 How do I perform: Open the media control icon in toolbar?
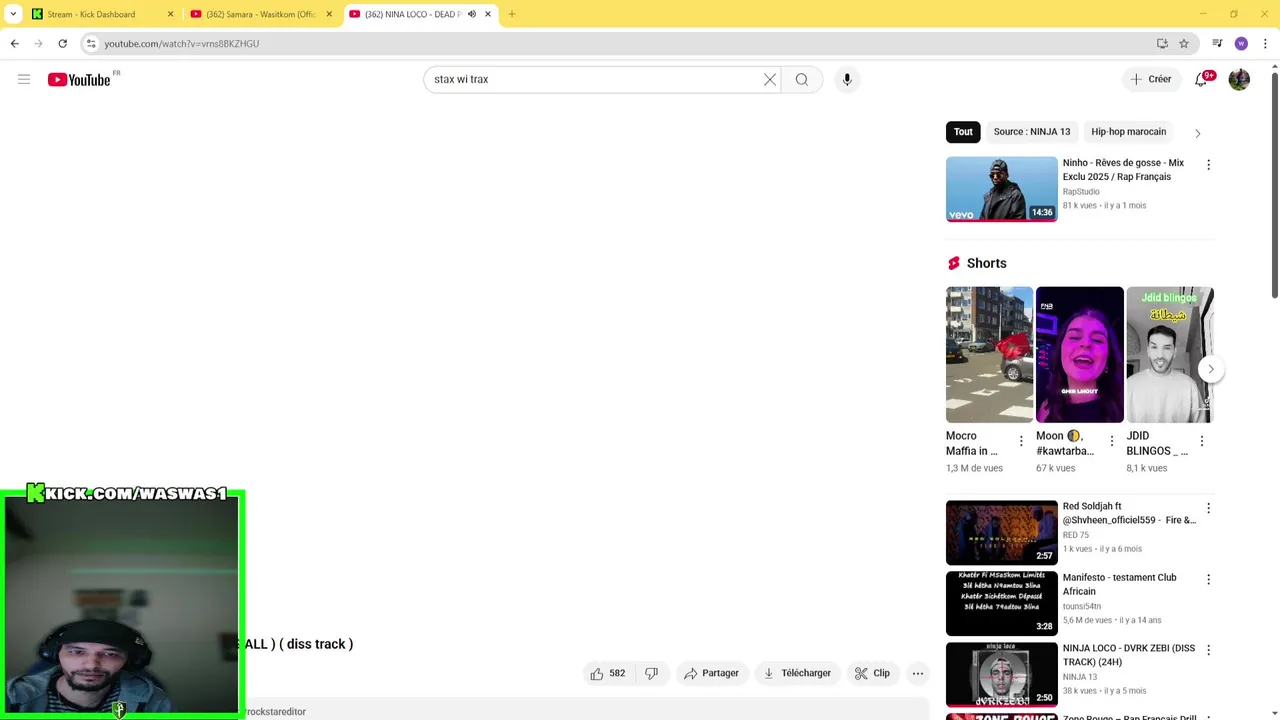point(1217,43)
